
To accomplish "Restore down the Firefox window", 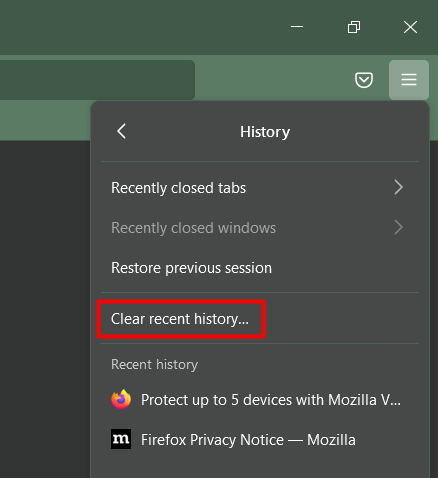I will (354, 27).
